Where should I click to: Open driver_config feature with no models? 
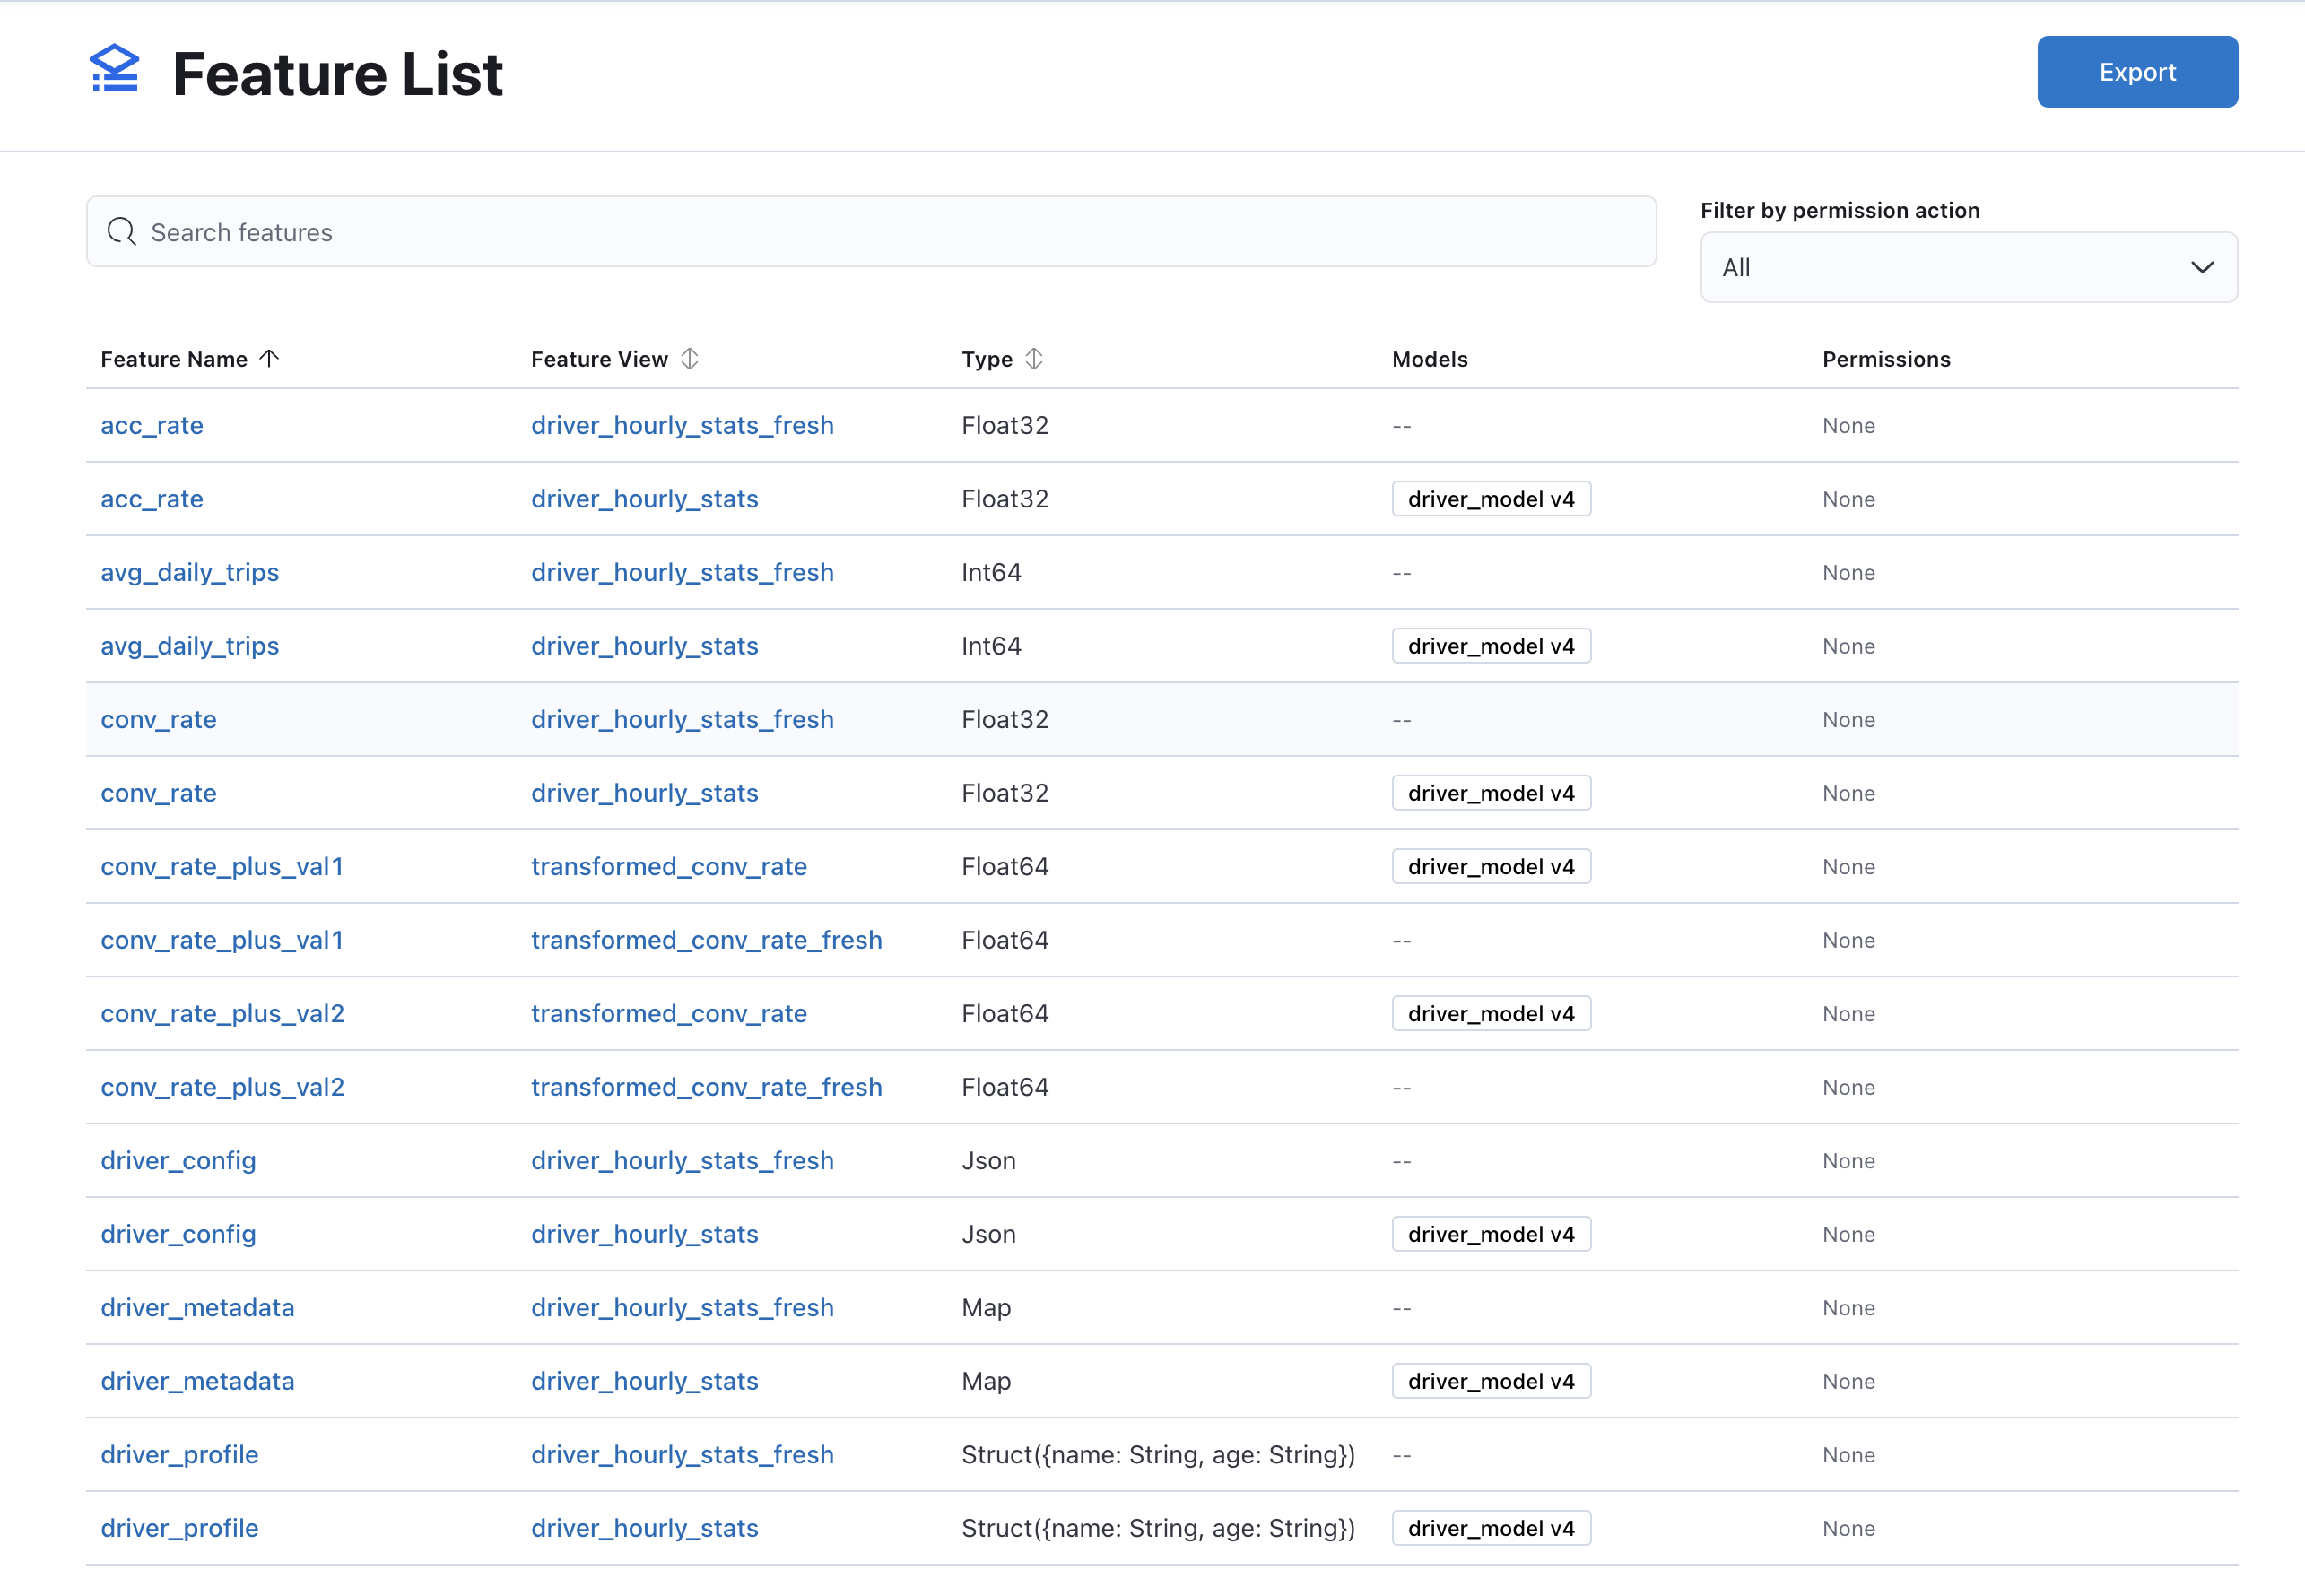[x=179, y=1160]
